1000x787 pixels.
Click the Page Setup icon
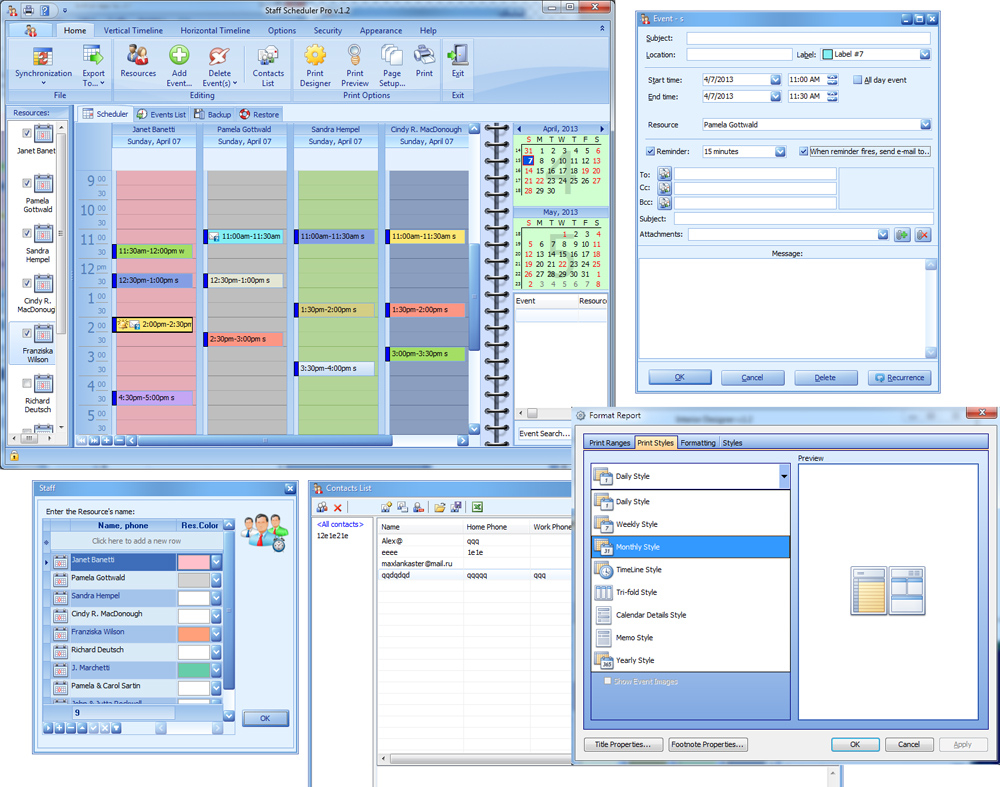coord(392,57)
